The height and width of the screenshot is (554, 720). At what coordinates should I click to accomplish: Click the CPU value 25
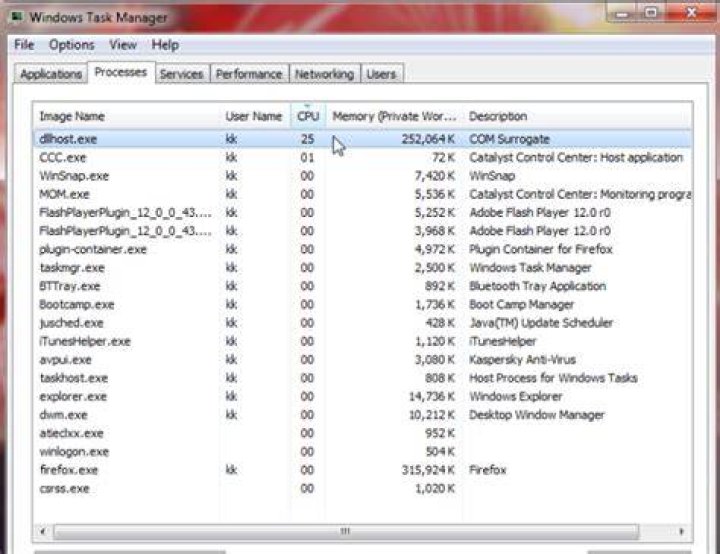[x=307, y=139]
